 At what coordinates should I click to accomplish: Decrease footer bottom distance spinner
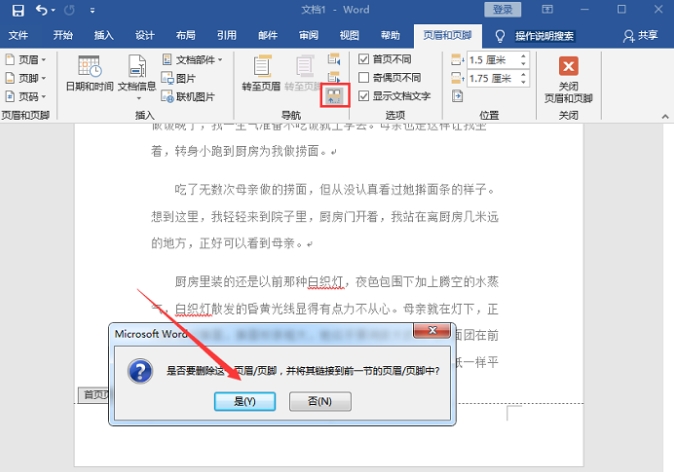point(523,82)
